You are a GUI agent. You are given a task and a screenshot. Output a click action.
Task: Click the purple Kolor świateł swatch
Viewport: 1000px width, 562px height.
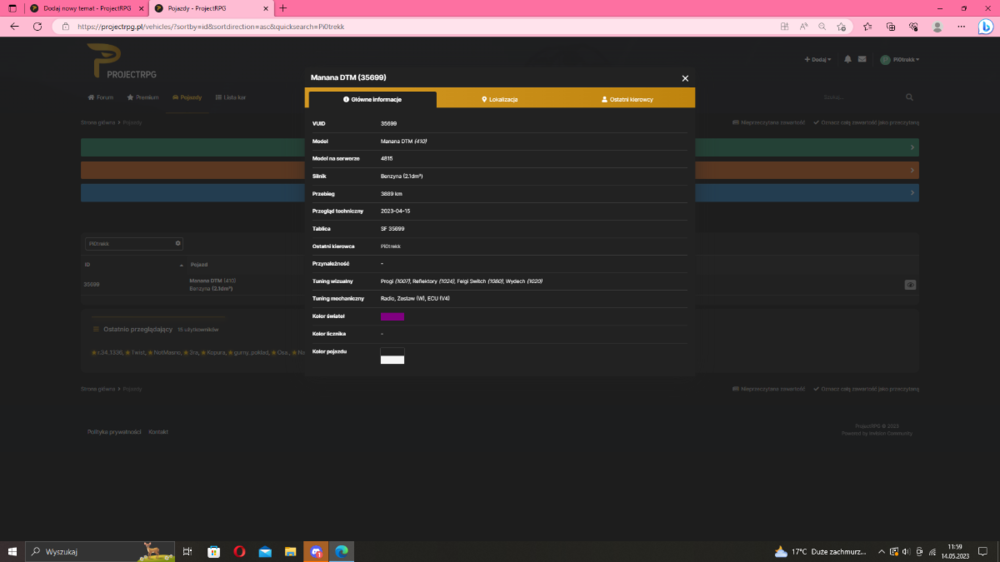[392, 316]
